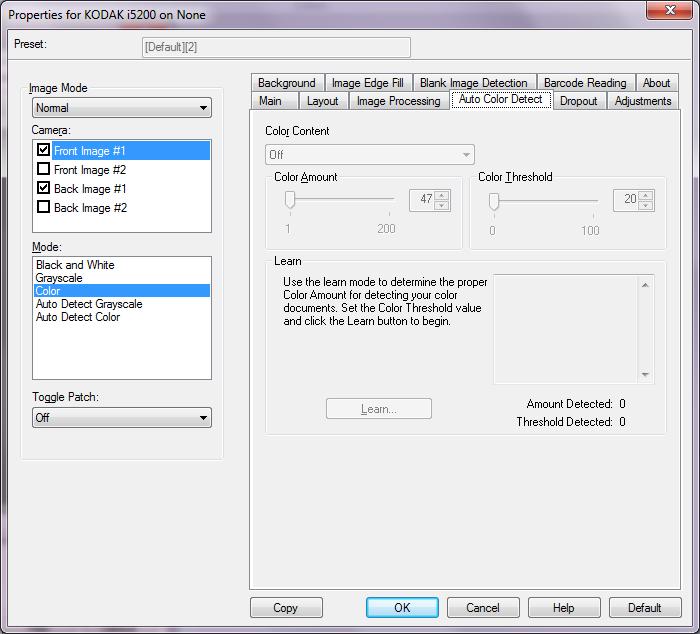Toggle the Front Image #1 checkbox
This screenshot has height=634, width=700.
[x=43, y=150]
